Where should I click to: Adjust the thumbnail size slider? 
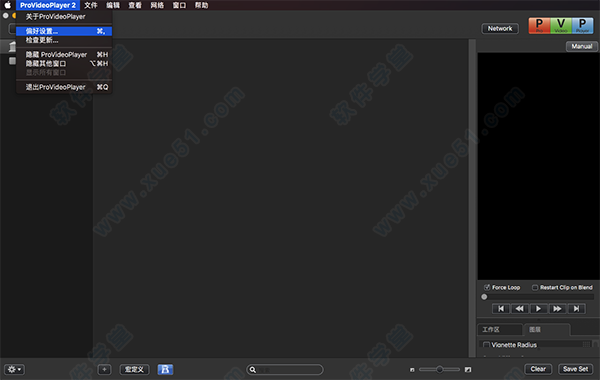pos(440,369)
